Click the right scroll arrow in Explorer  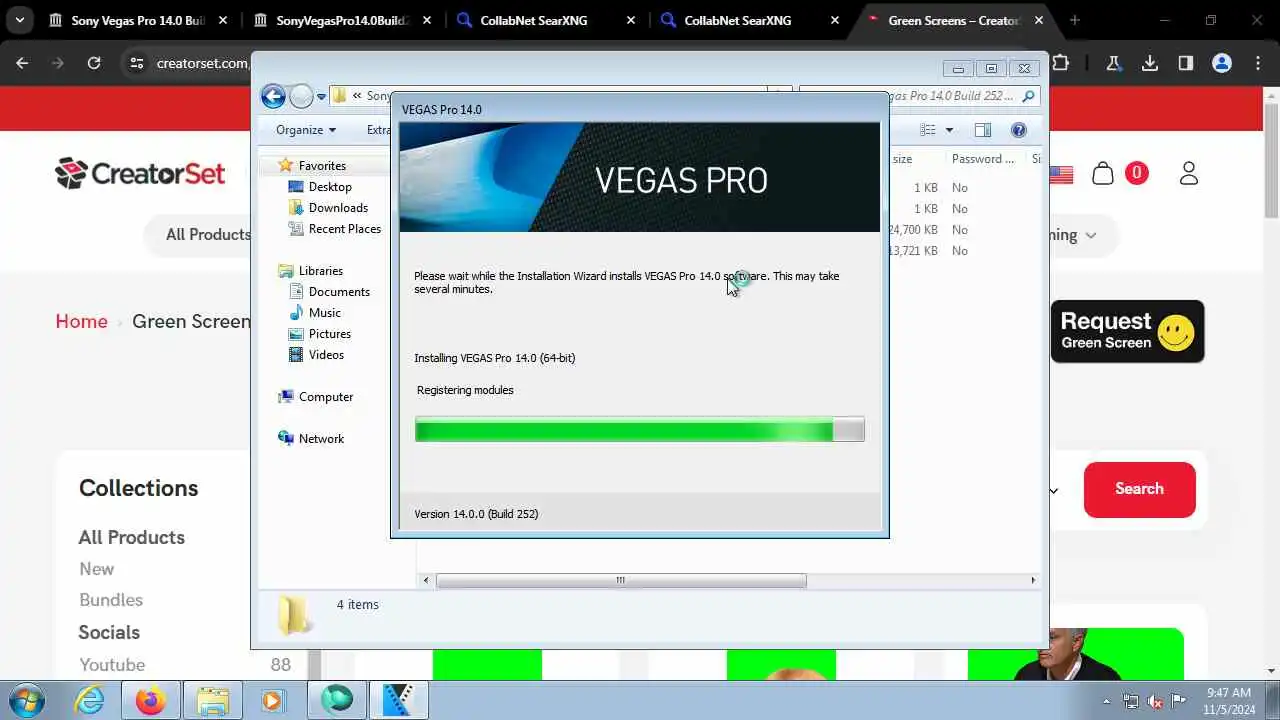(x=1033, y=580)
